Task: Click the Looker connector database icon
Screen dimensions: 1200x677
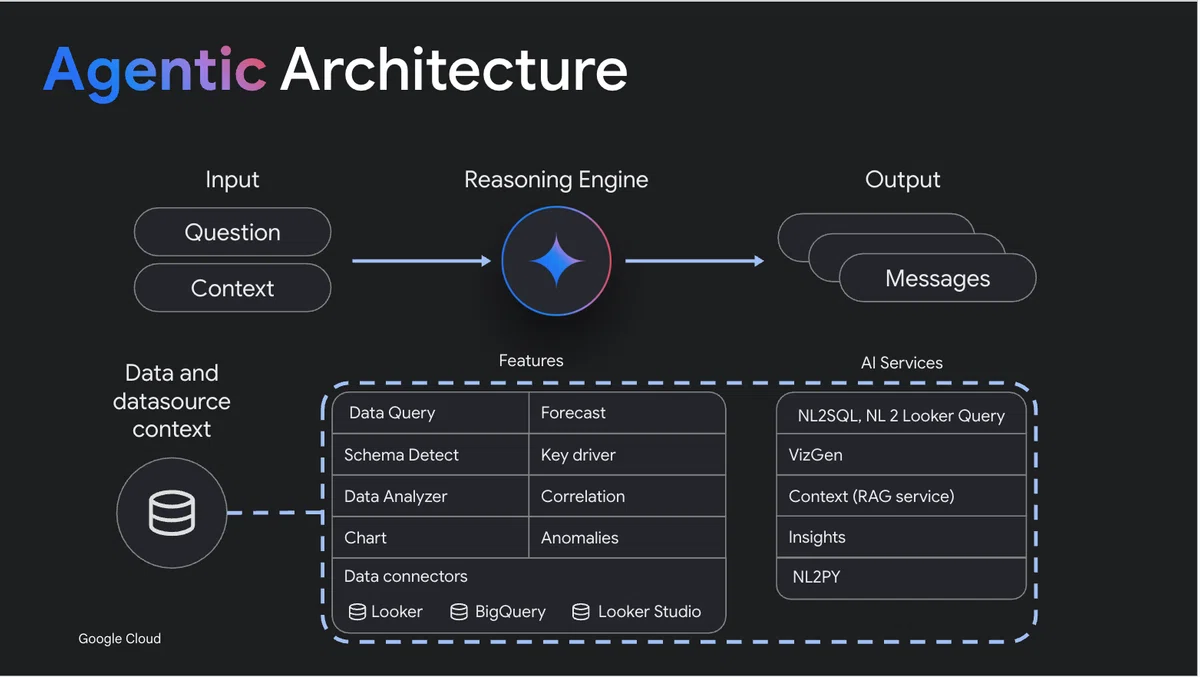Action: coord(357,612)
